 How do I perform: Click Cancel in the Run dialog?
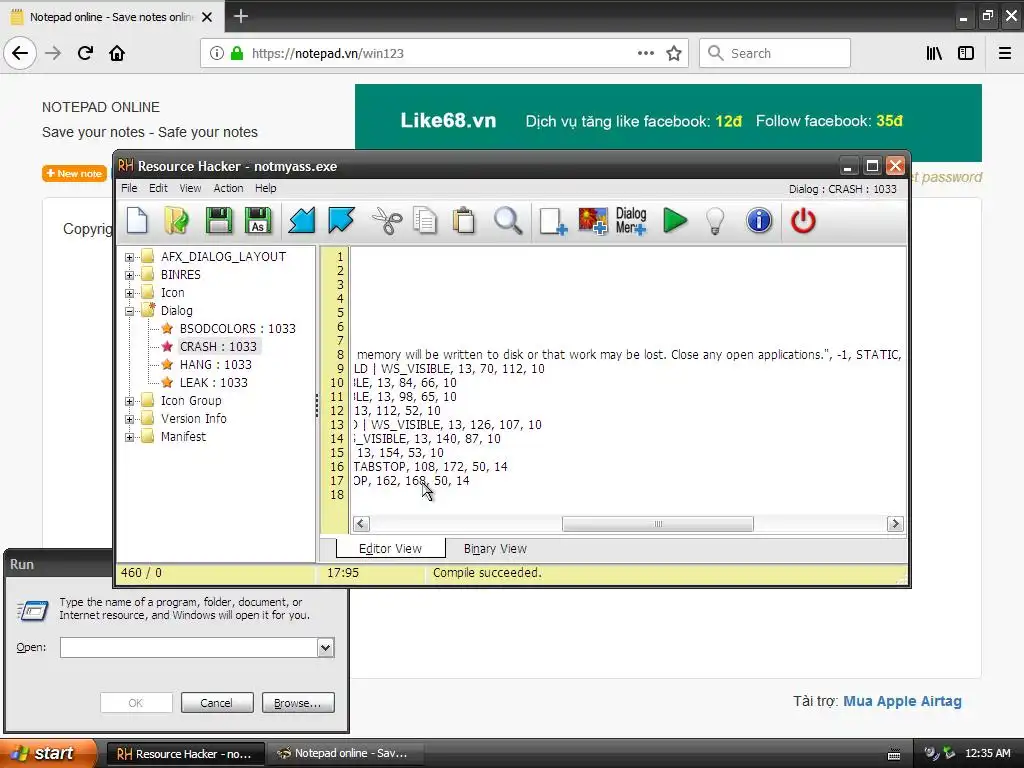[x=217, y=703]
